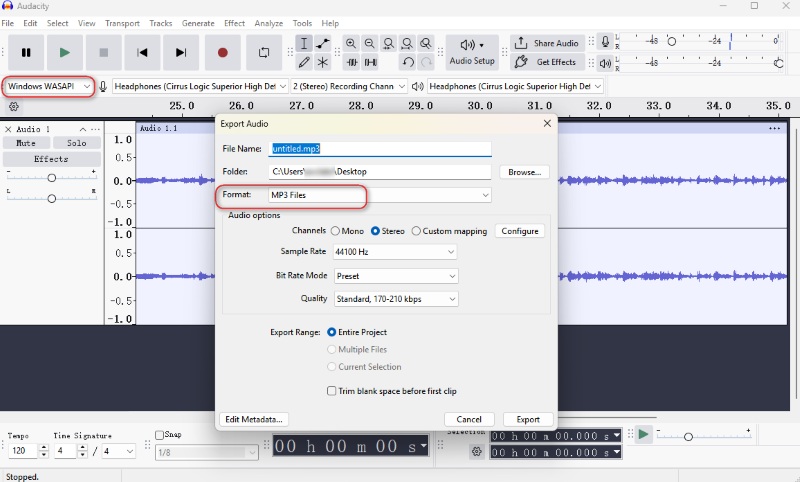
Task: Click the Browse... button
Action: pyautogui.click(x=524, y=172)
